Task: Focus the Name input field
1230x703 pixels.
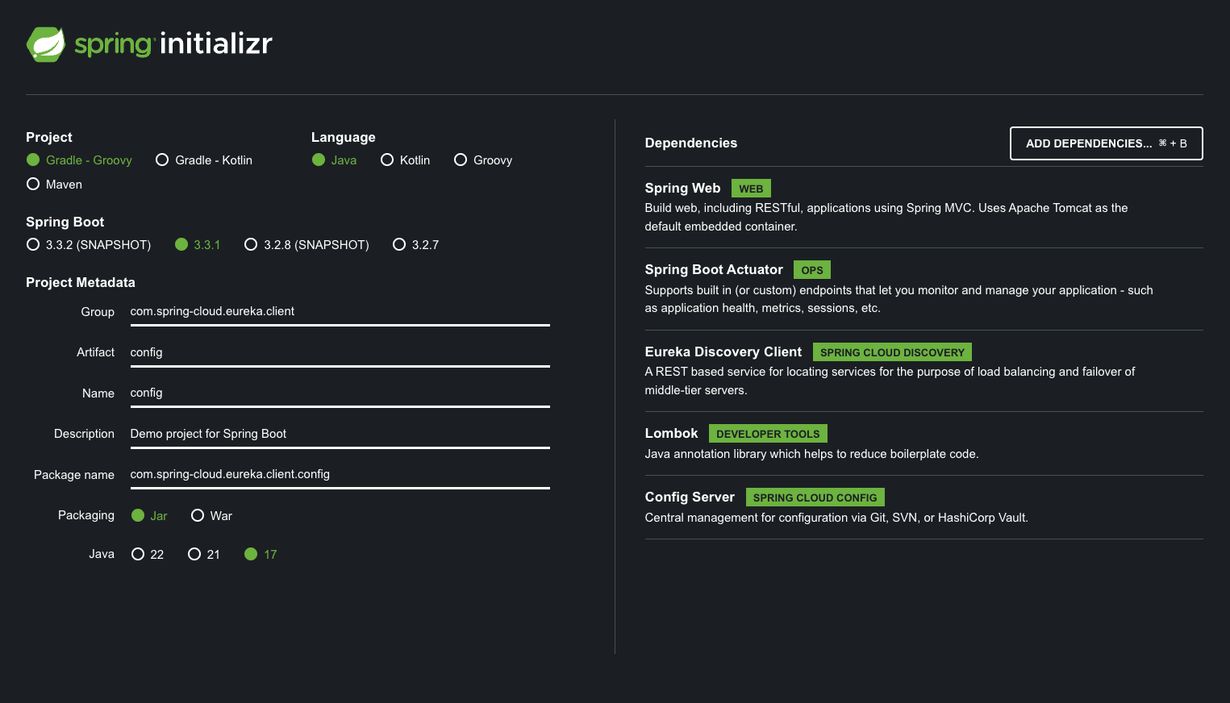Action: [340, 393]
